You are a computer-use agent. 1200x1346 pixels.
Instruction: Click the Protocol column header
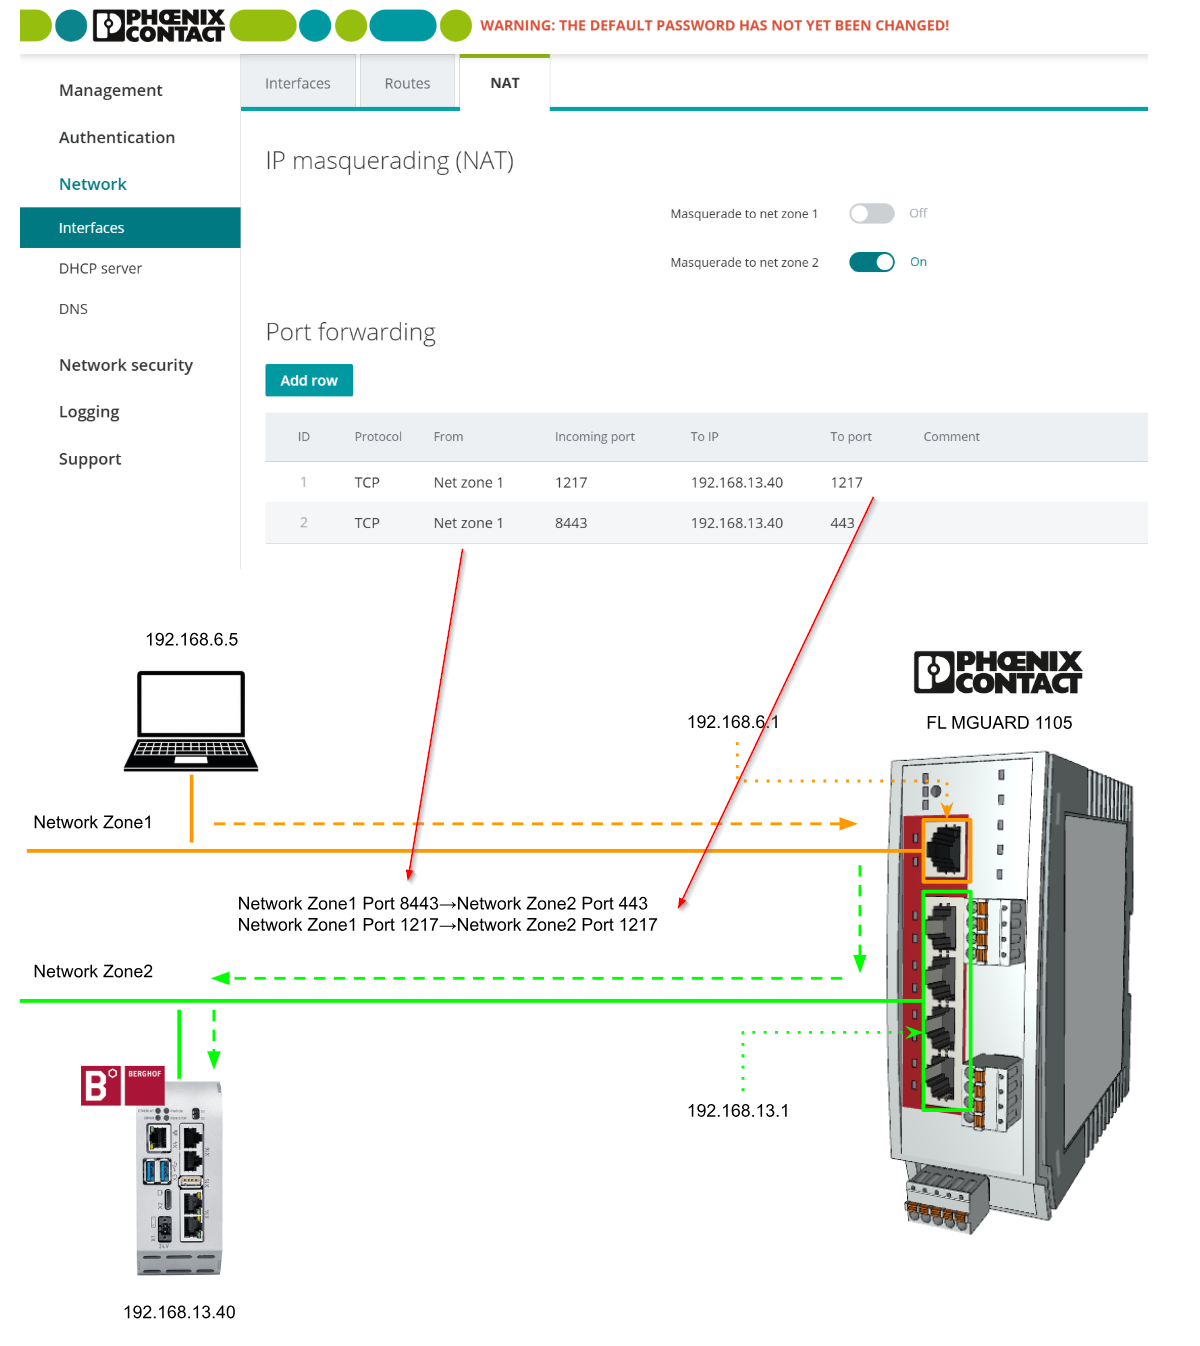[378, 437]
